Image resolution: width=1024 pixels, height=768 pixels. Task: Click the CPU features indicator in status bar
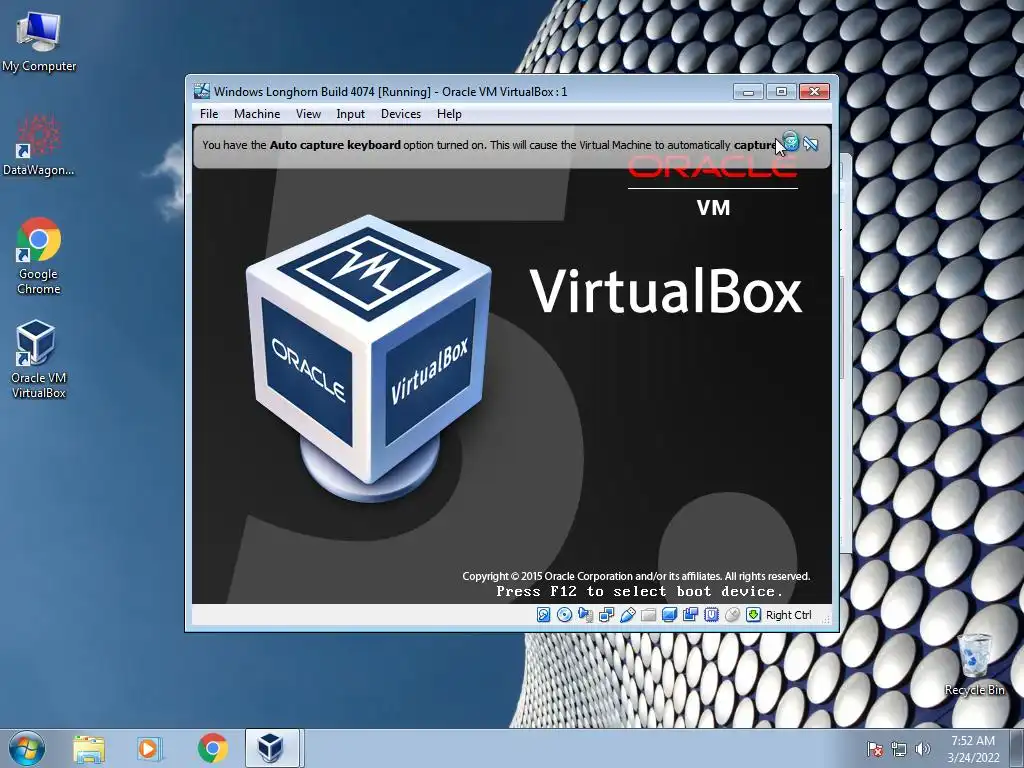[x=711, y=615]
